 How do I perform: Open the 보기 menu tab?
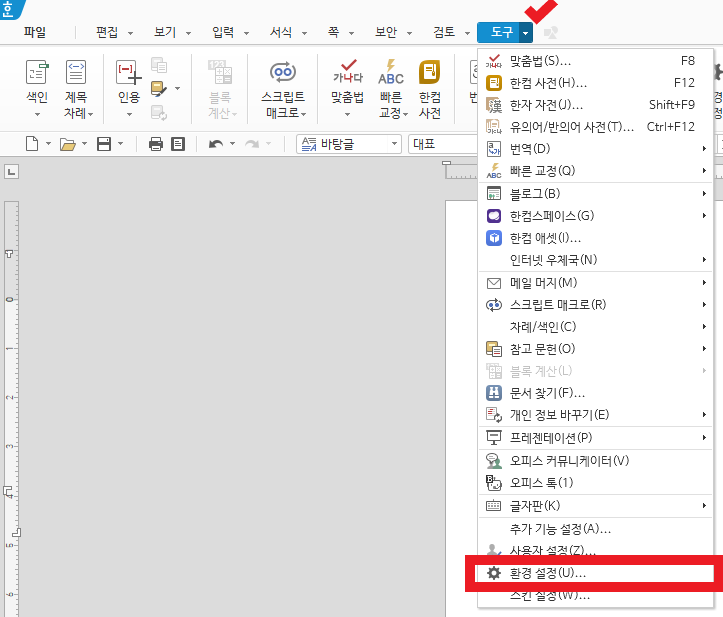tap(165, 32)
